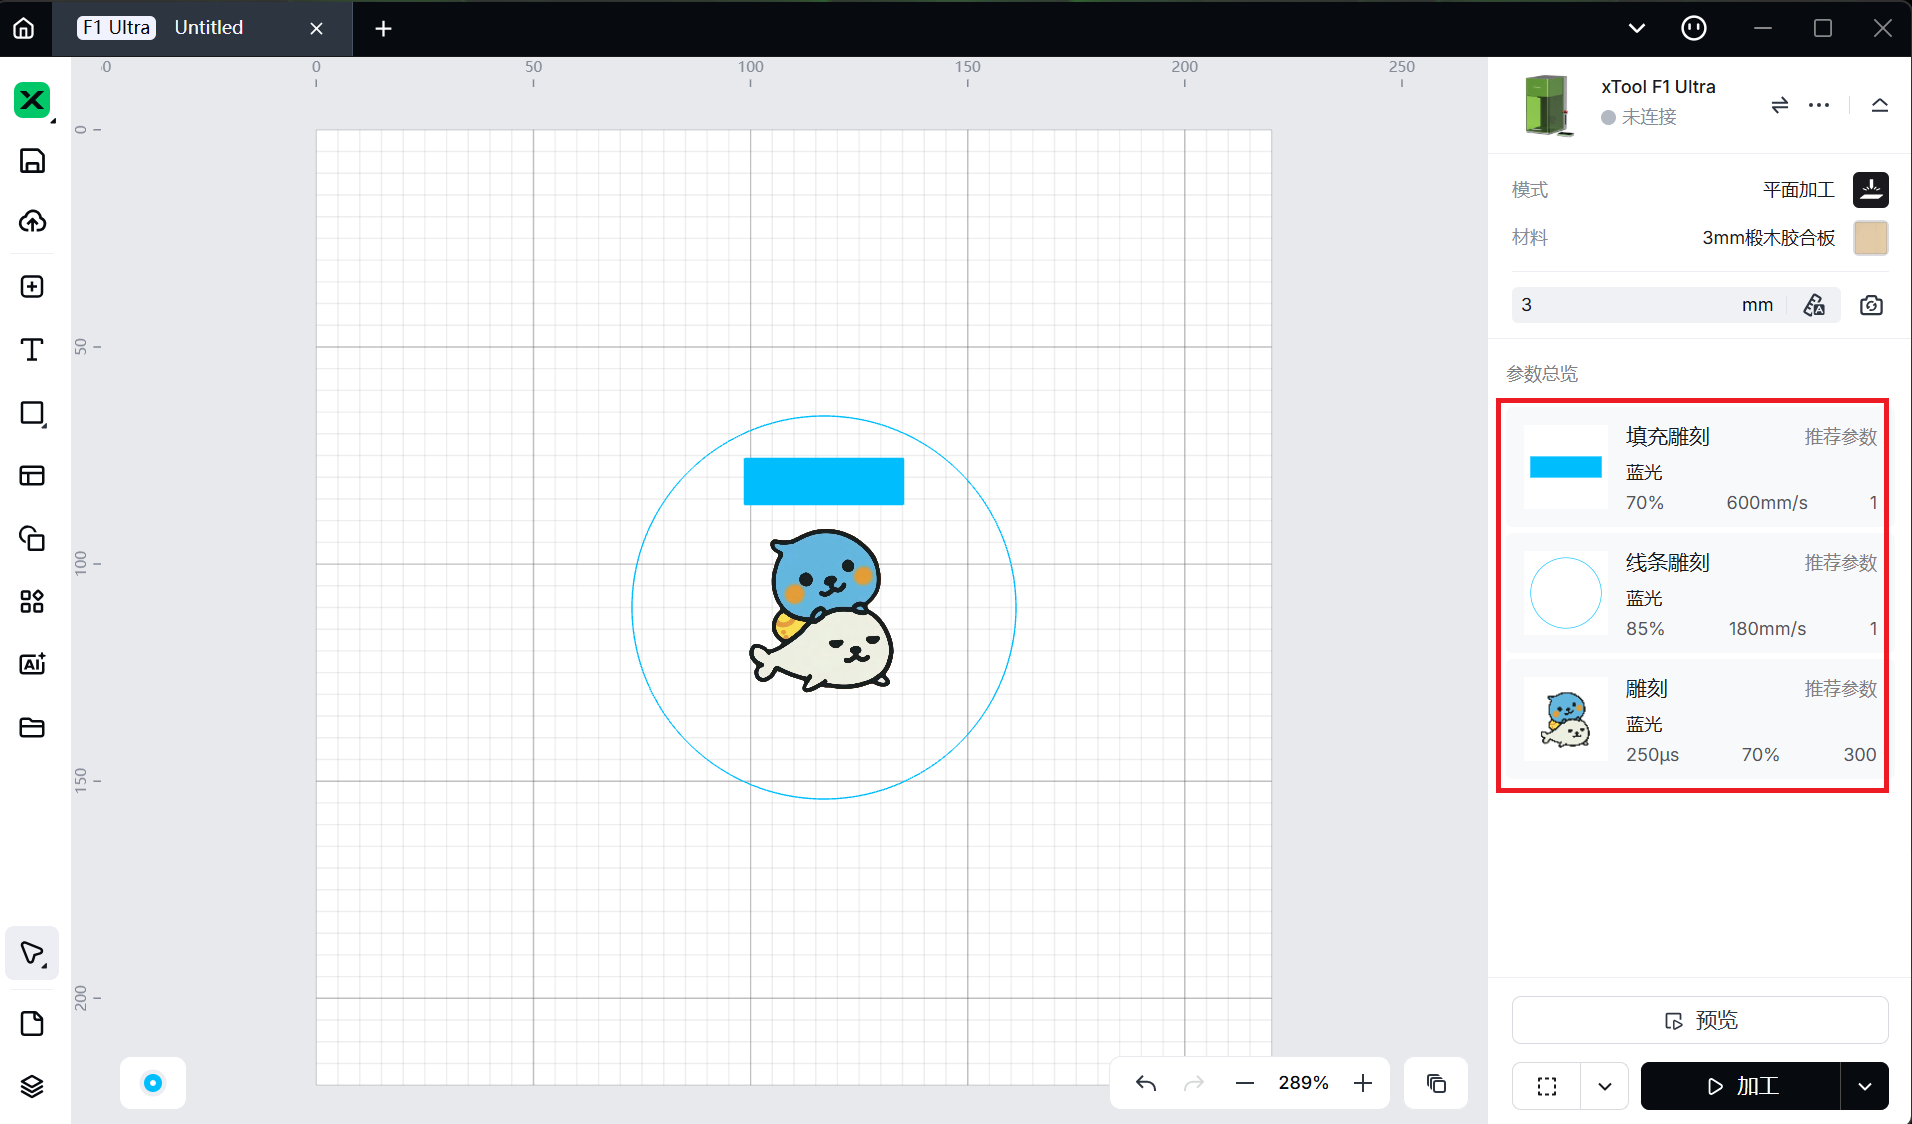Click the 预览 preview button
The image size is (1912, 1124).
(1700, 1020)
